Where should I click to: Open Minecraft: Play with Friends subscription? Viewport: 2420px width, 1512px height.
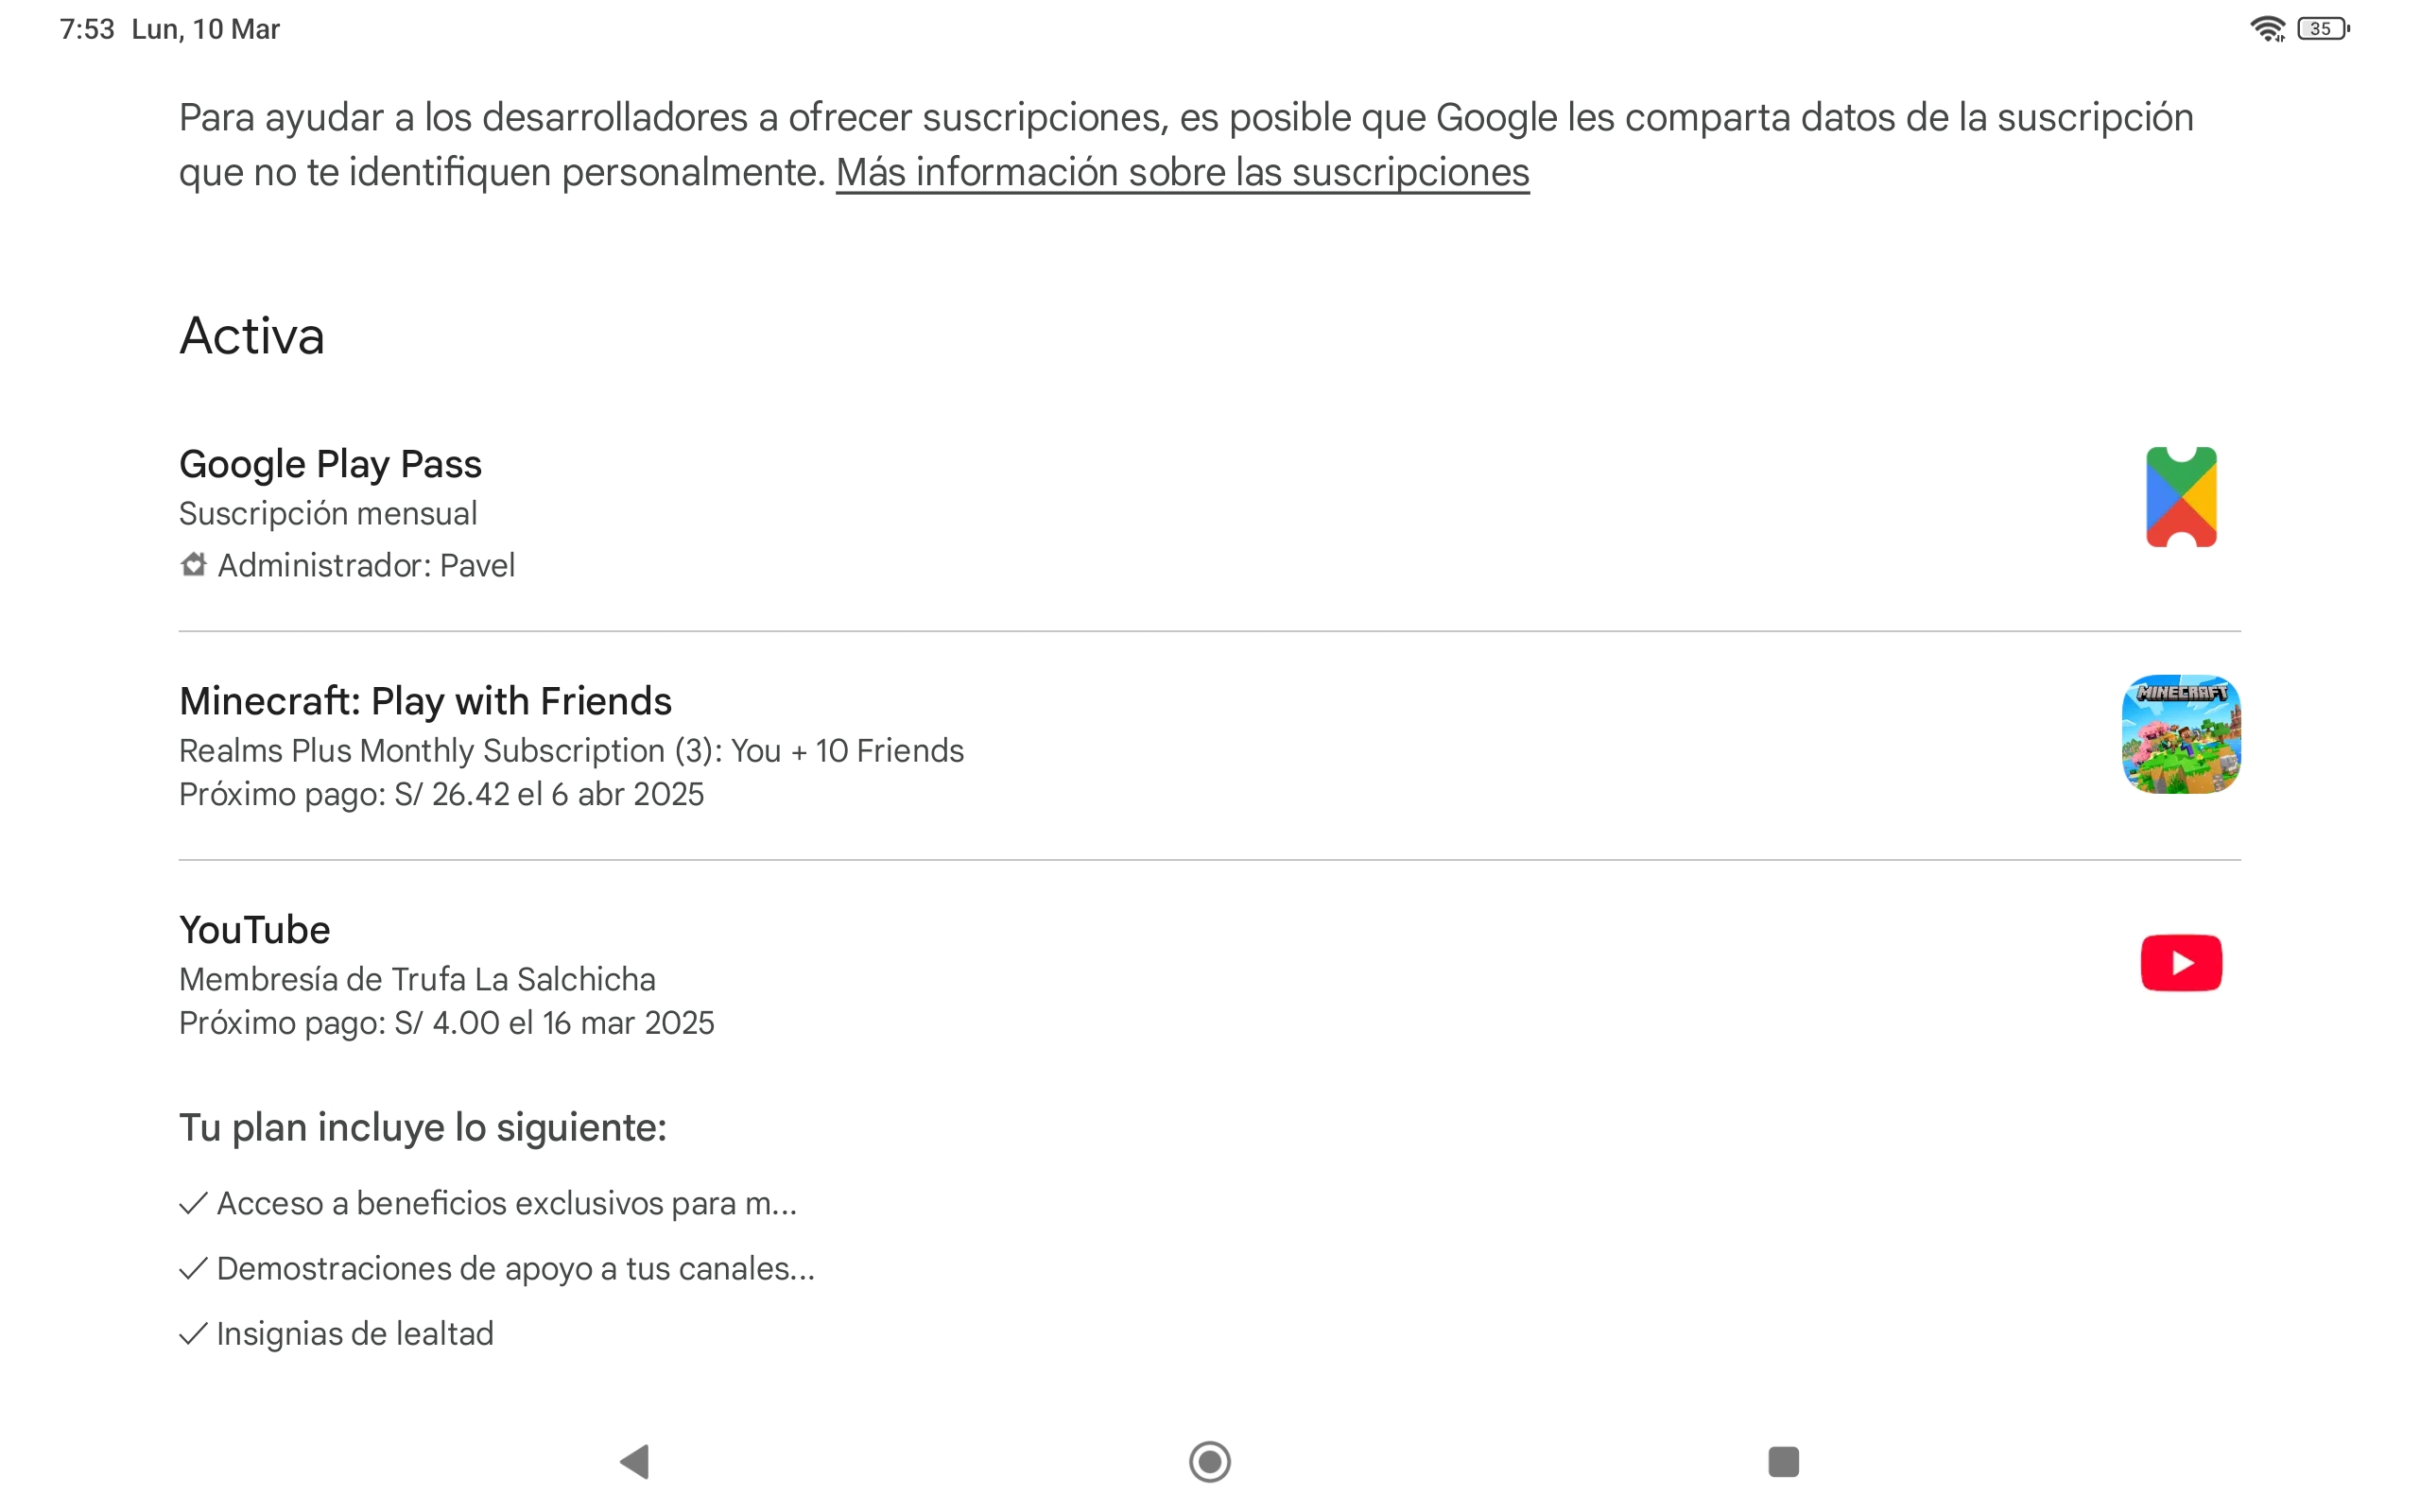click(425, 702)
